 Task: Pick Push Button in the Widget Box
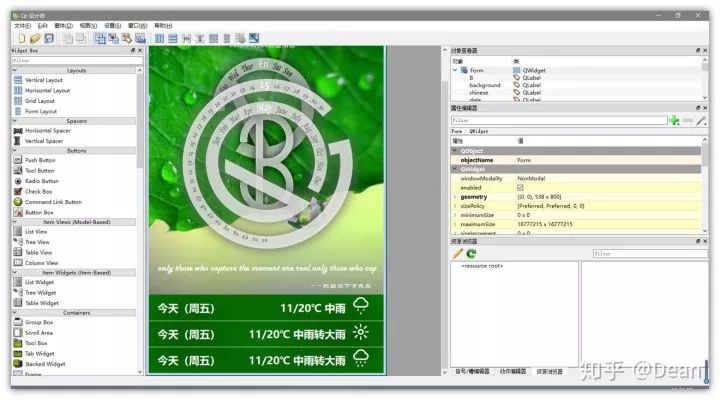[40, 160]
